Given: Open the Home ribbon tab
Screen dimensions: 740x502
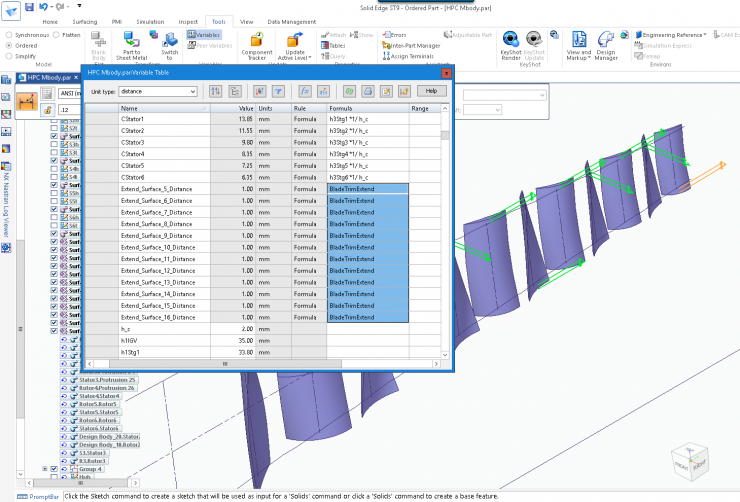Looking at the screenshot, I should pyautogui.click(x=50, y=22).
